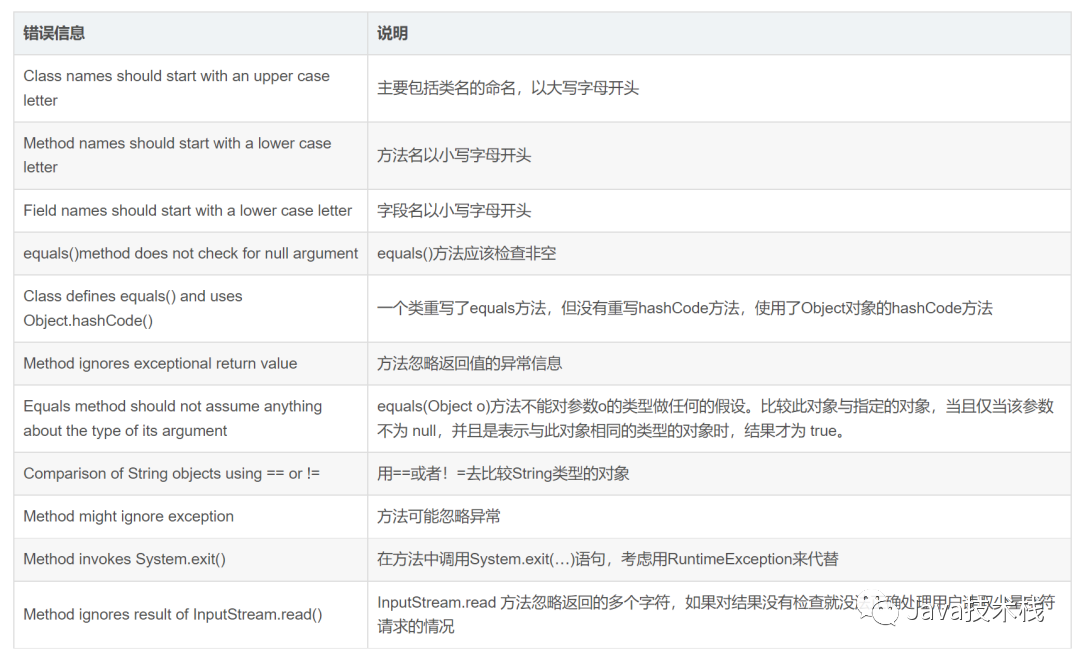Screen dimensions: 1080x658
Task: Click 'Method names should start with a lower case letter'
Action: pyautogui.click(x=191, y=155)
